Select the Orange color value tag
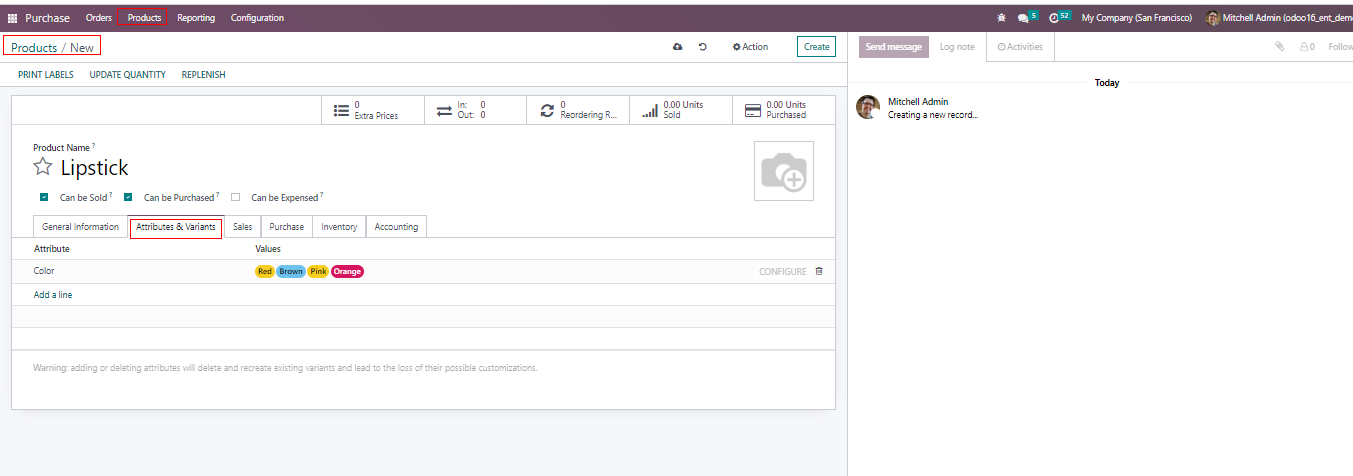 (347, 272)
